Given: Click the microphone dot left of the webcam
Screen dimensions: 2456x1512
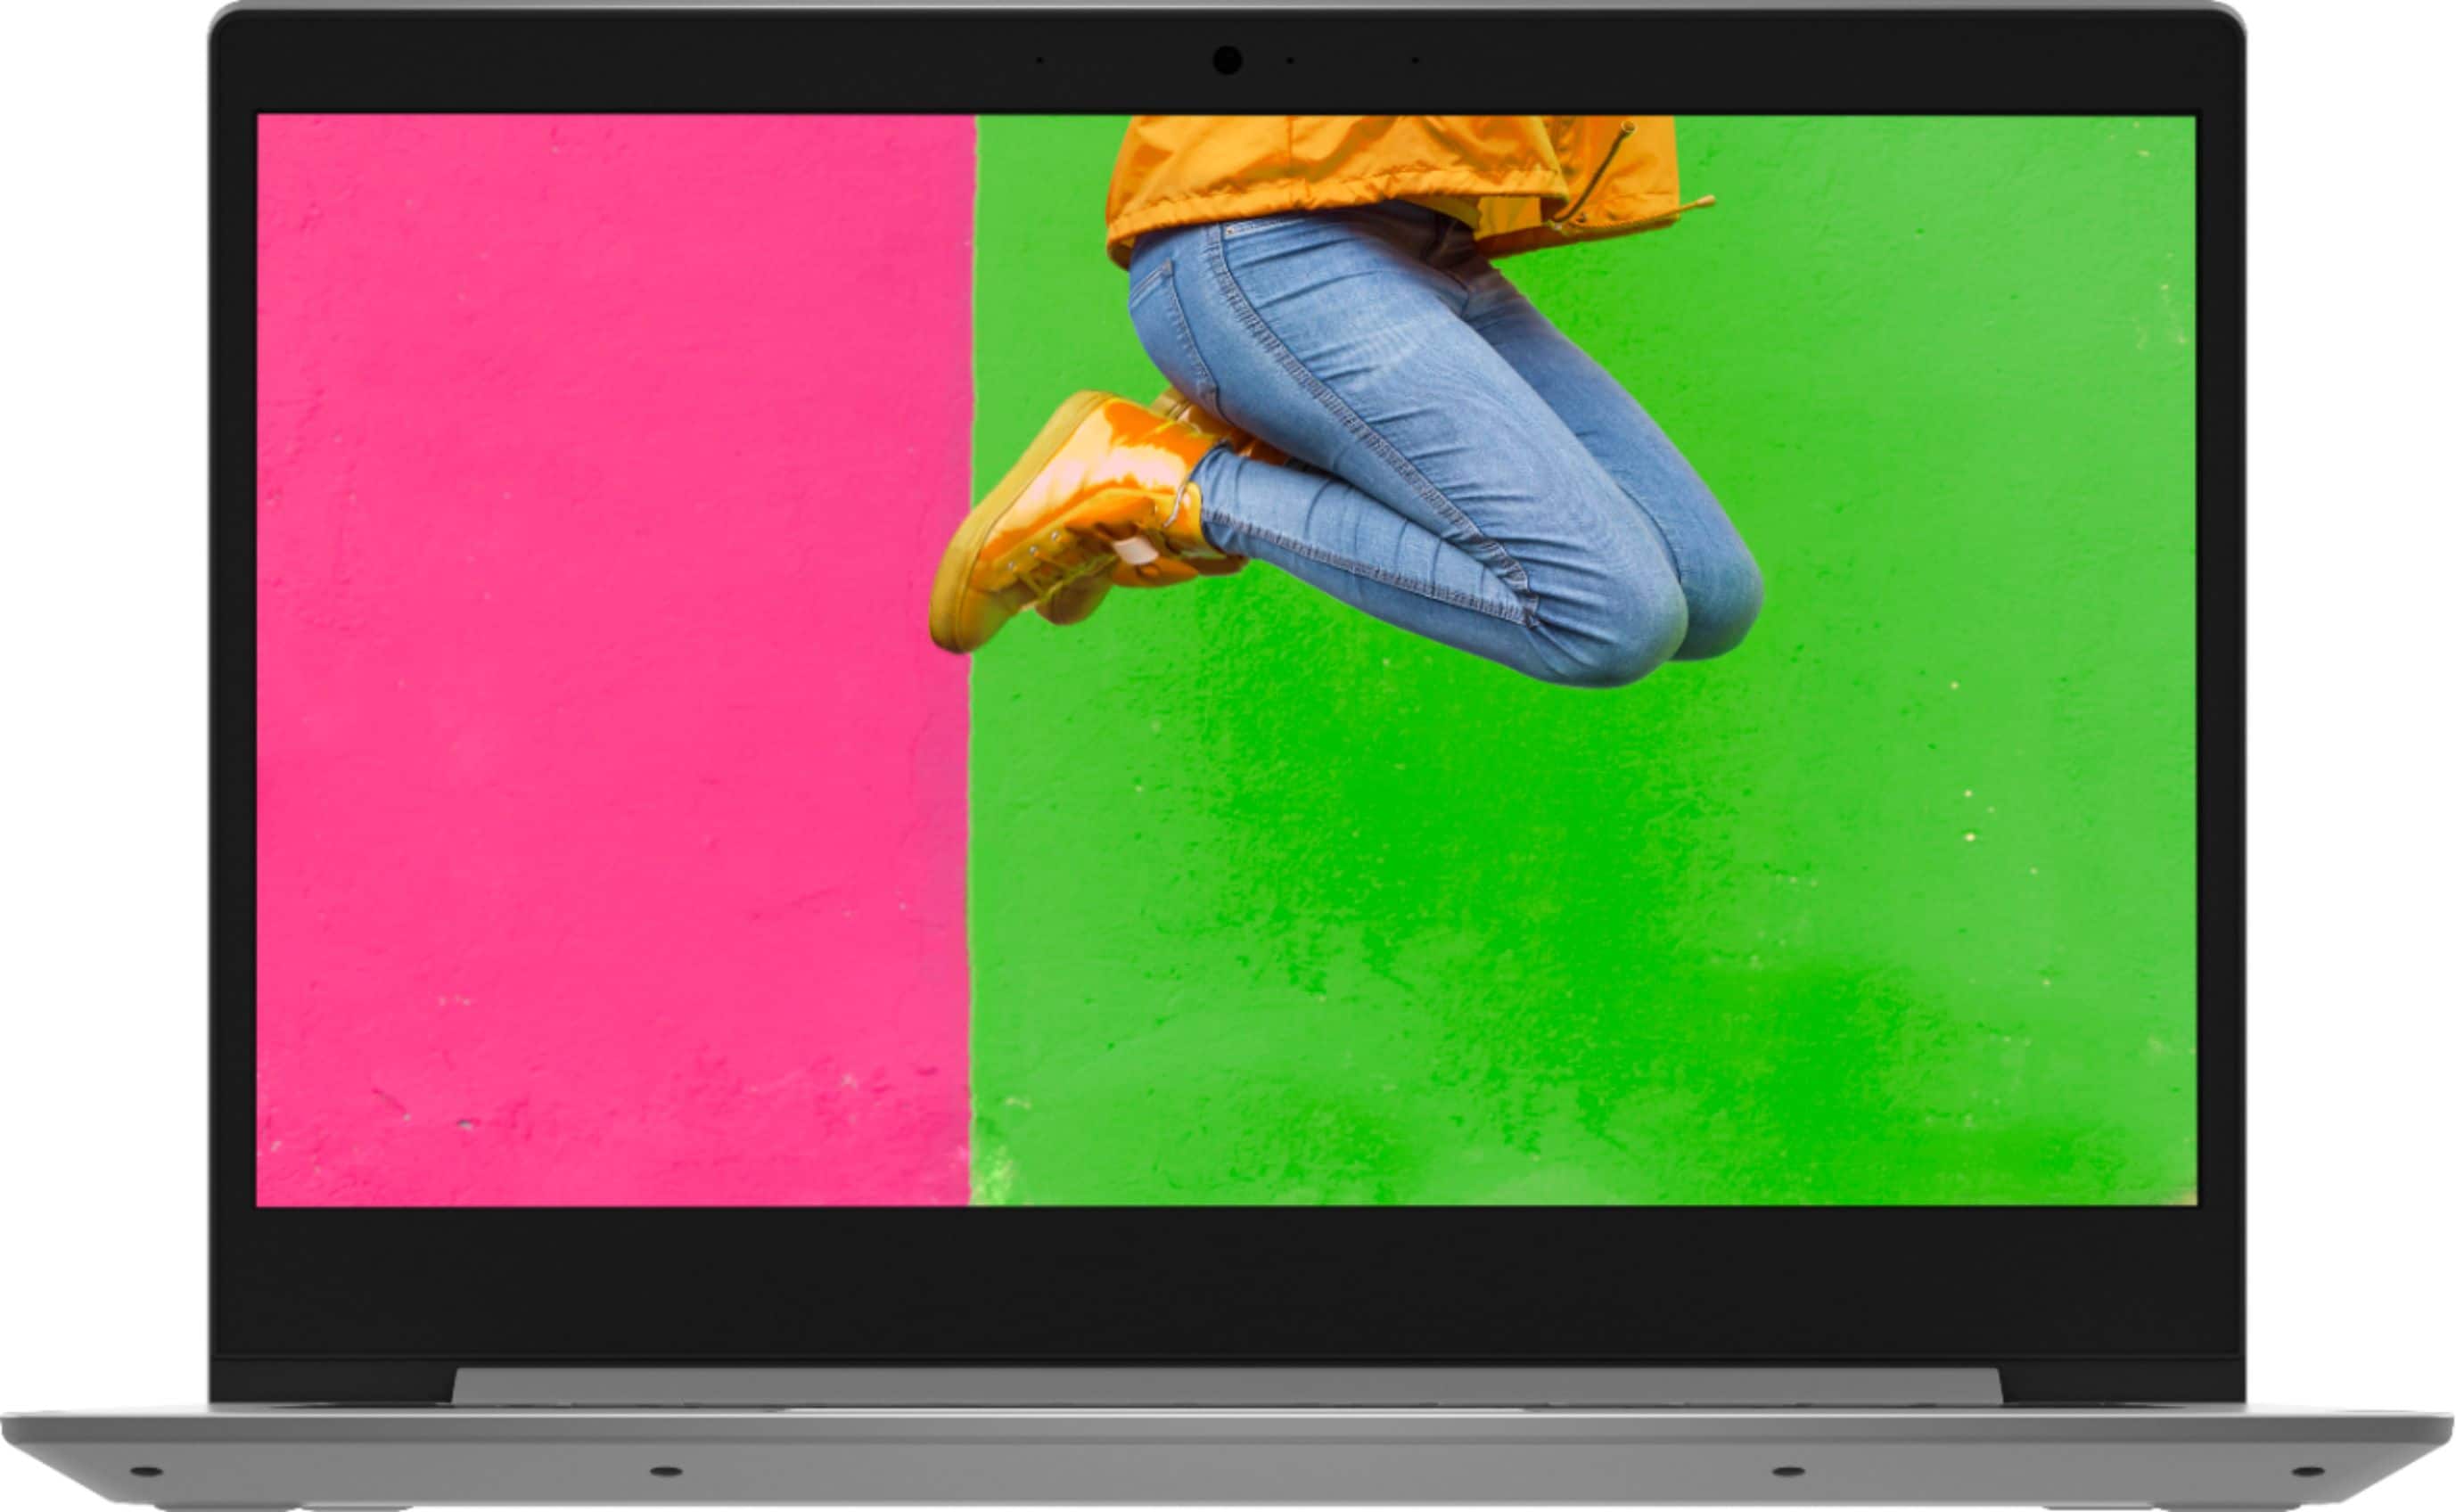Looking at the screenshot, I should 1040,61.
